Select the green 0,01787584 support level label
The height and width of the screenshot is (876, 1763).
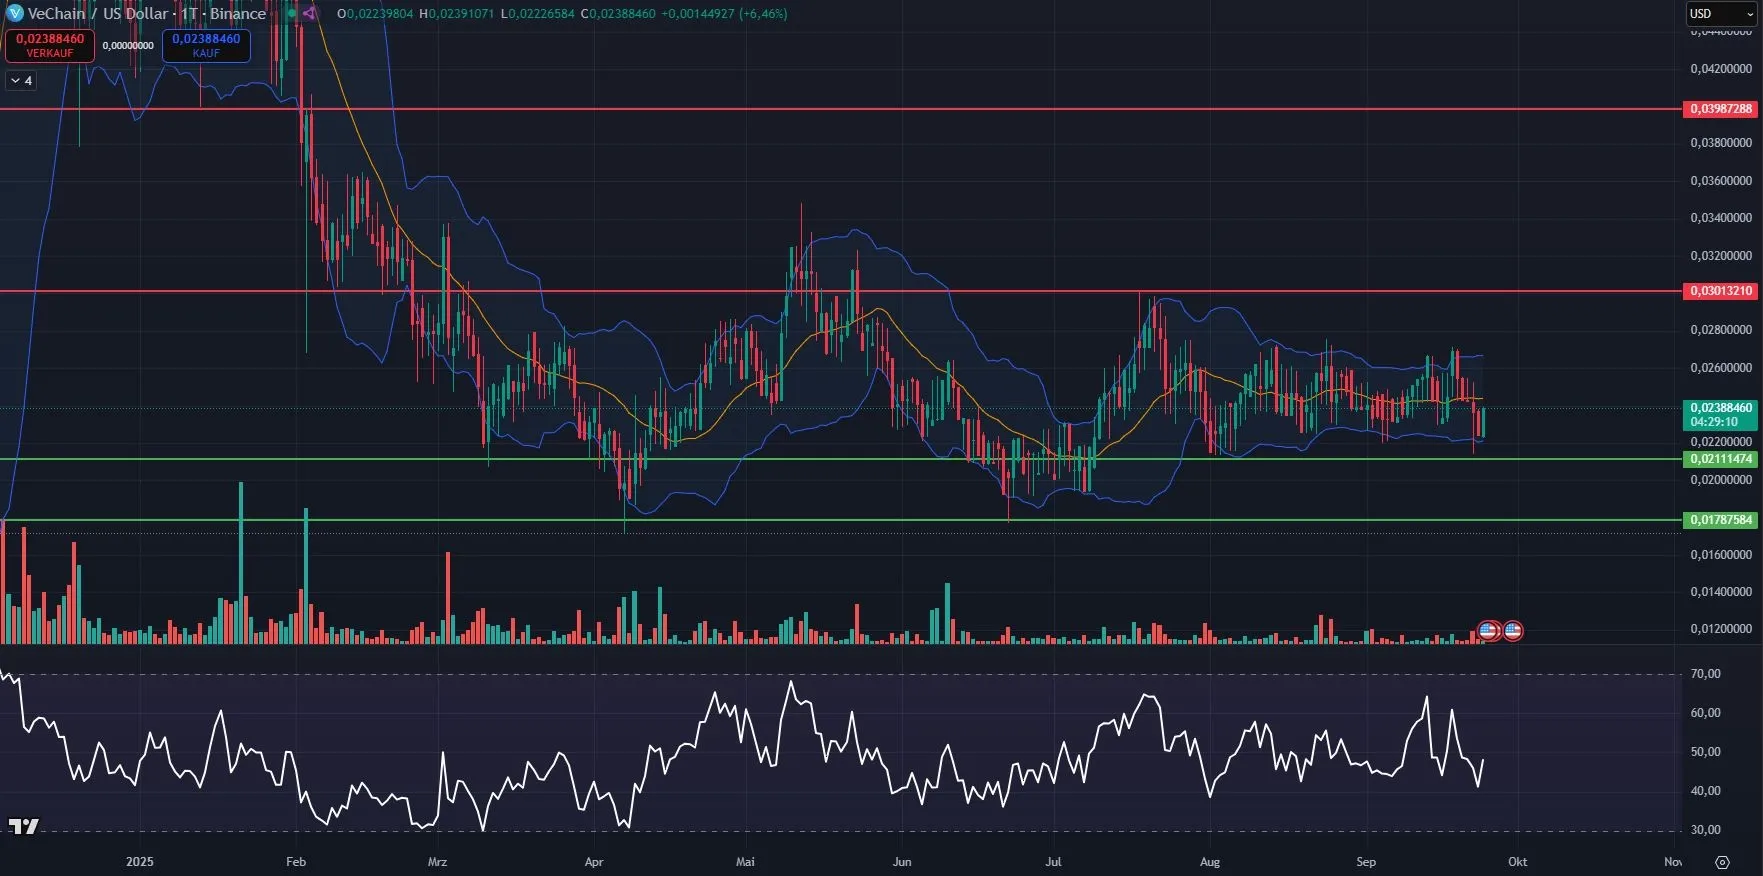tap(1721, 520)
